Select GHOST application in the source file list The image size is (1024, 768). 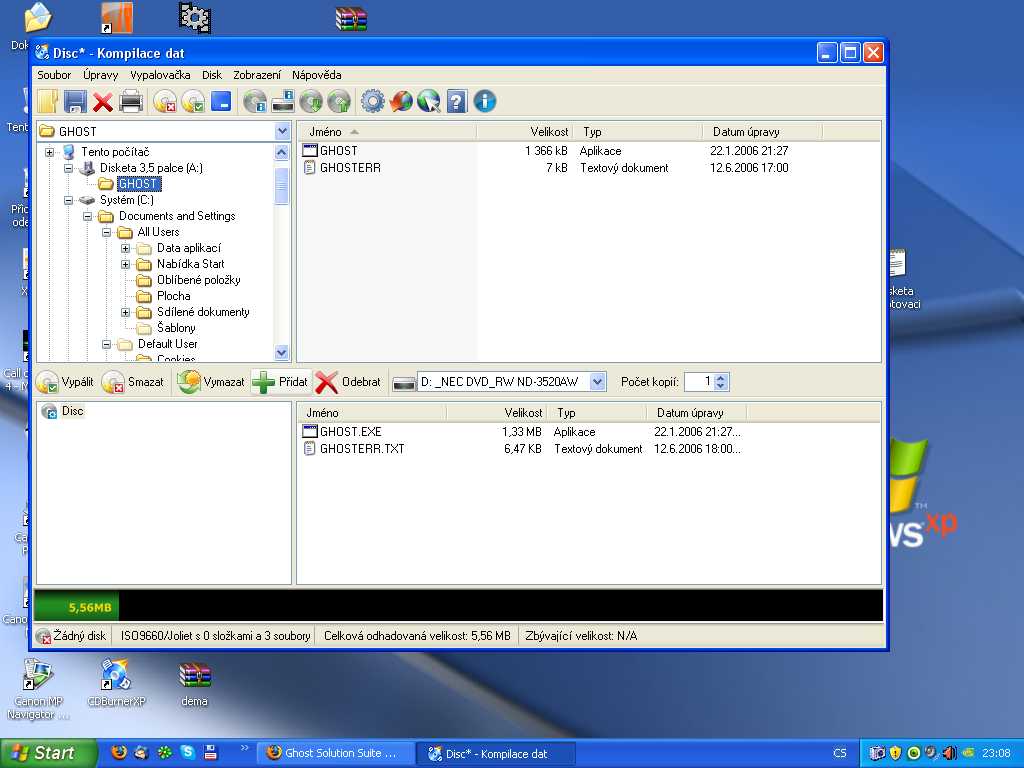[338, 151]
